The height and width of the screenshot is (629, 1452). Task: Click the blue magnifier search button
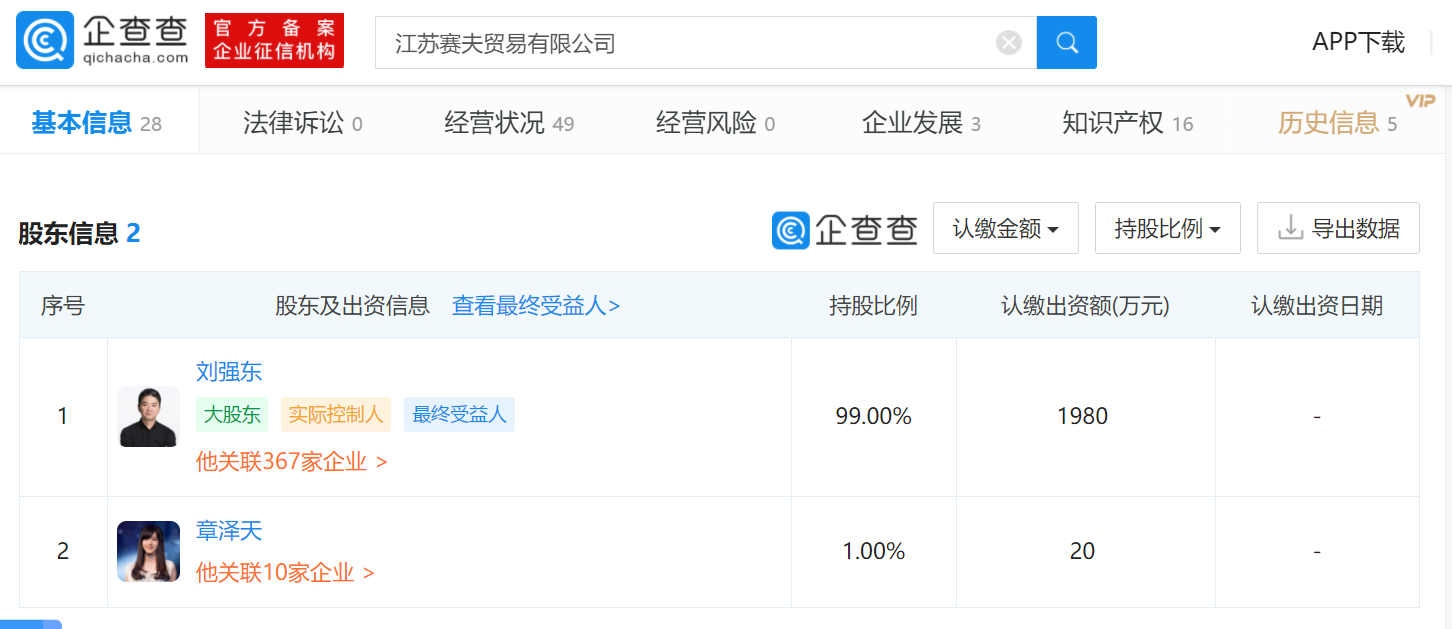coord(1067,43)
